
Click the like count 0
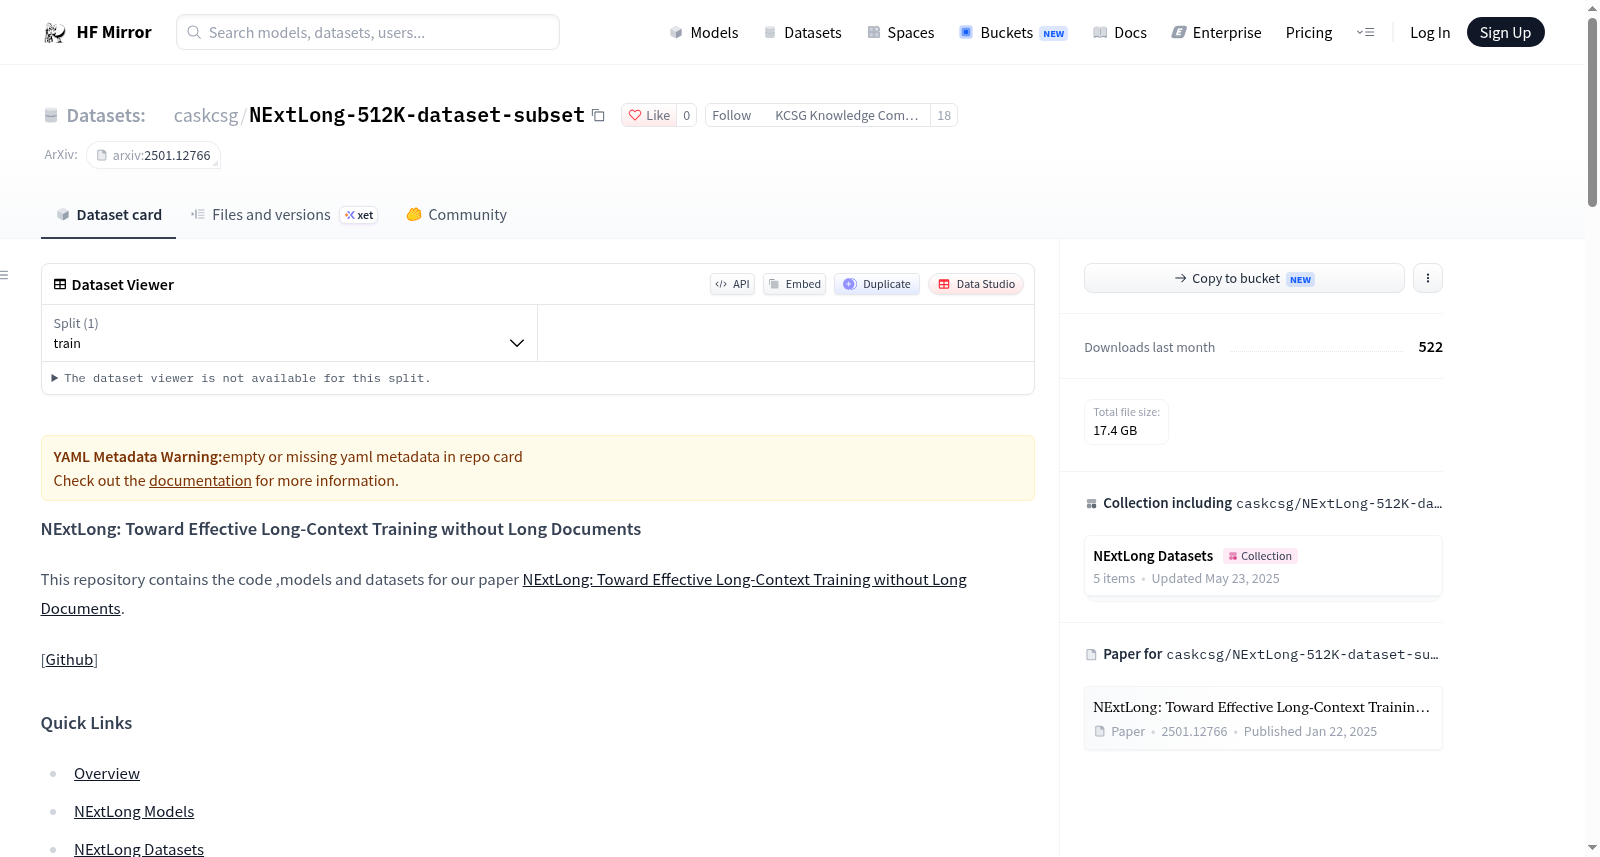click(x=687, y=115)
